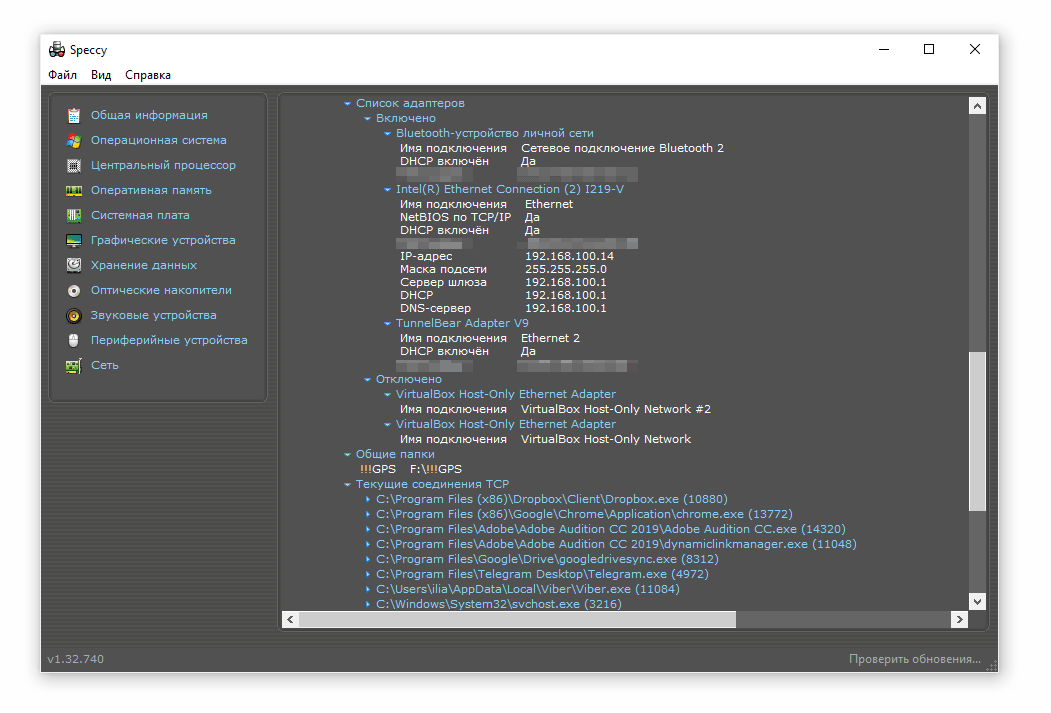Click the horizontal scrollbar right arrow

959,619
